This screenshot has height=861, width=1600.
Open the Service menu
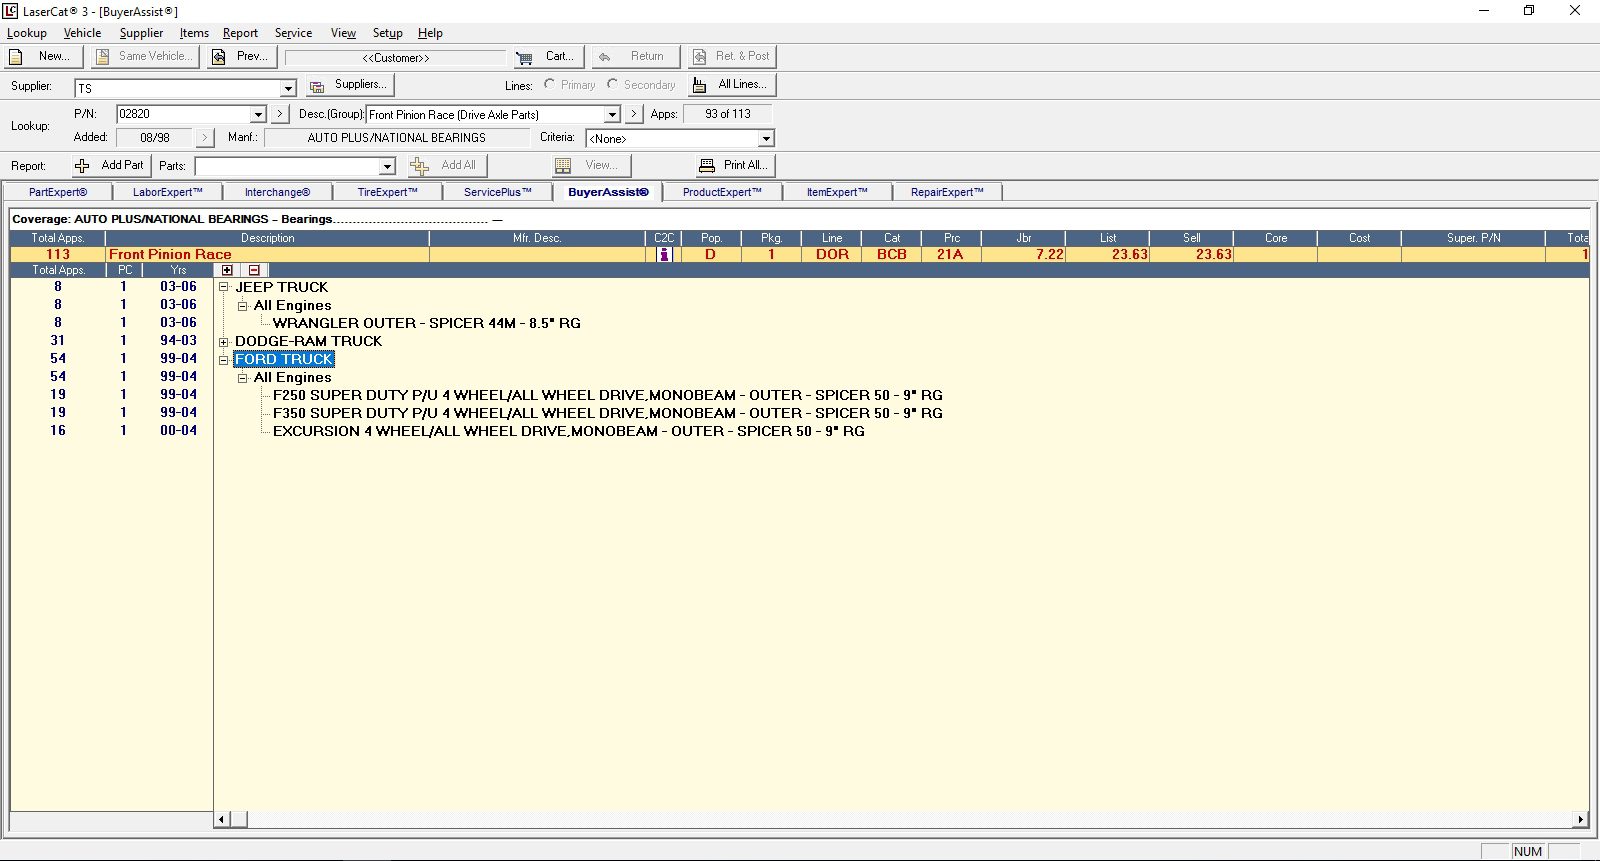293,33
